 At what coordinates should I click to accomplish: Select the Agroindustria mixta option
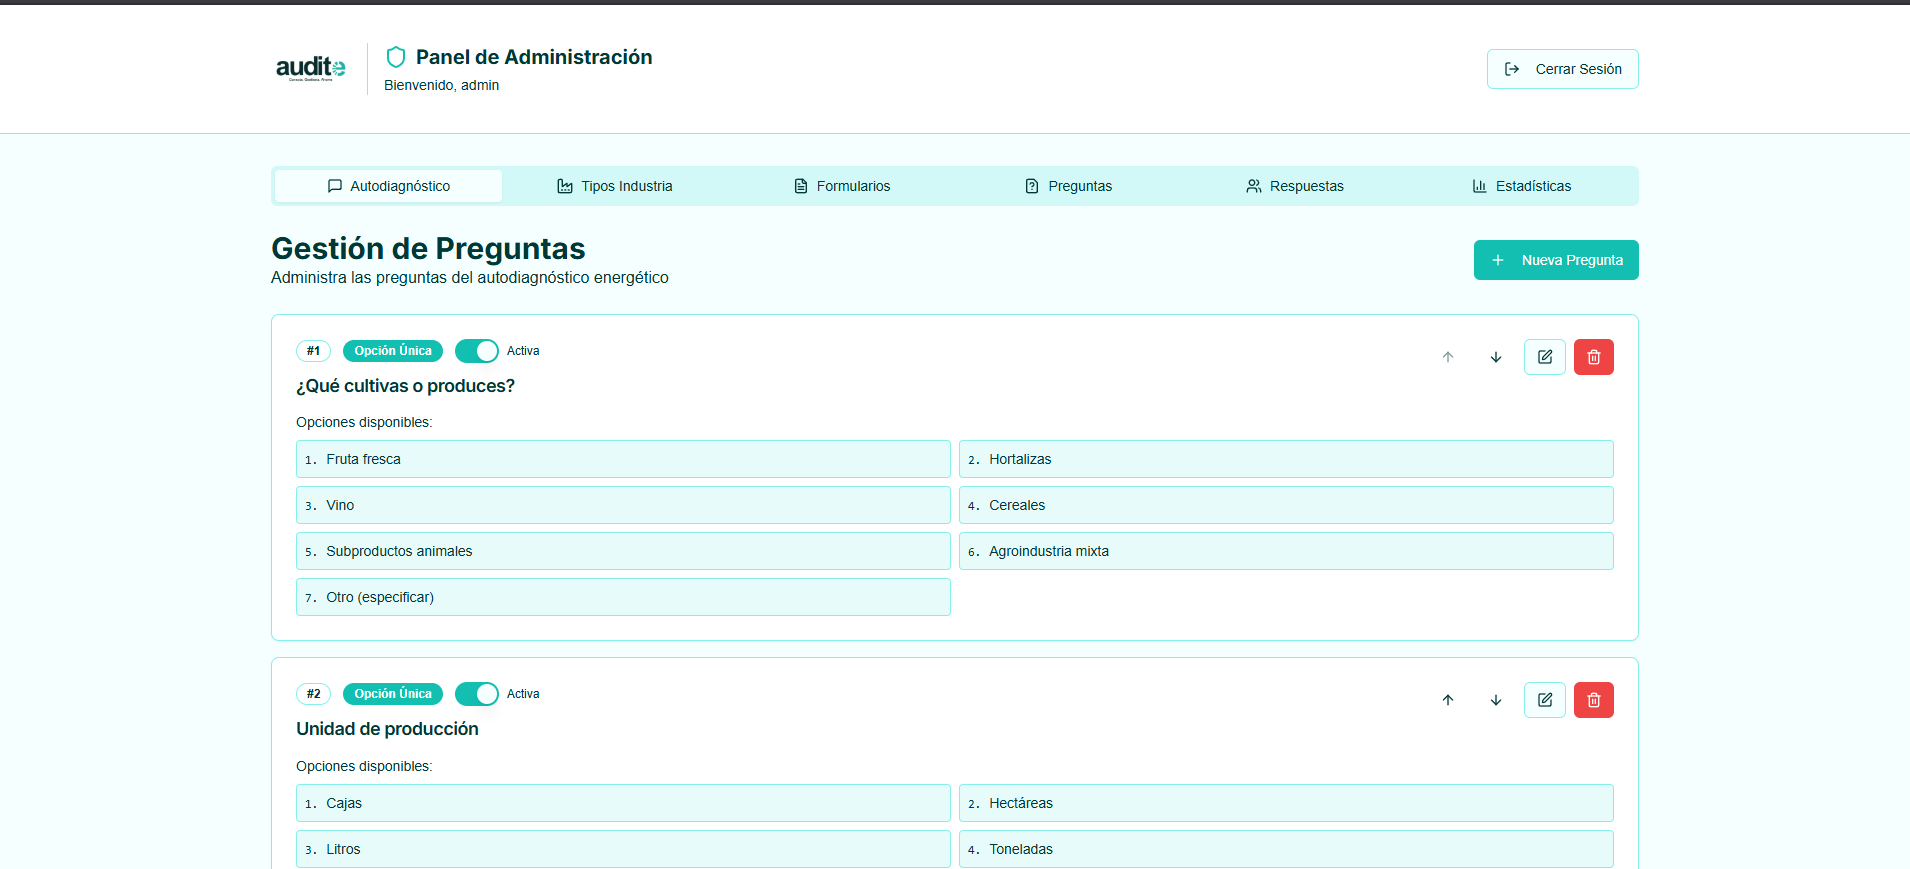pos(1286,551)
